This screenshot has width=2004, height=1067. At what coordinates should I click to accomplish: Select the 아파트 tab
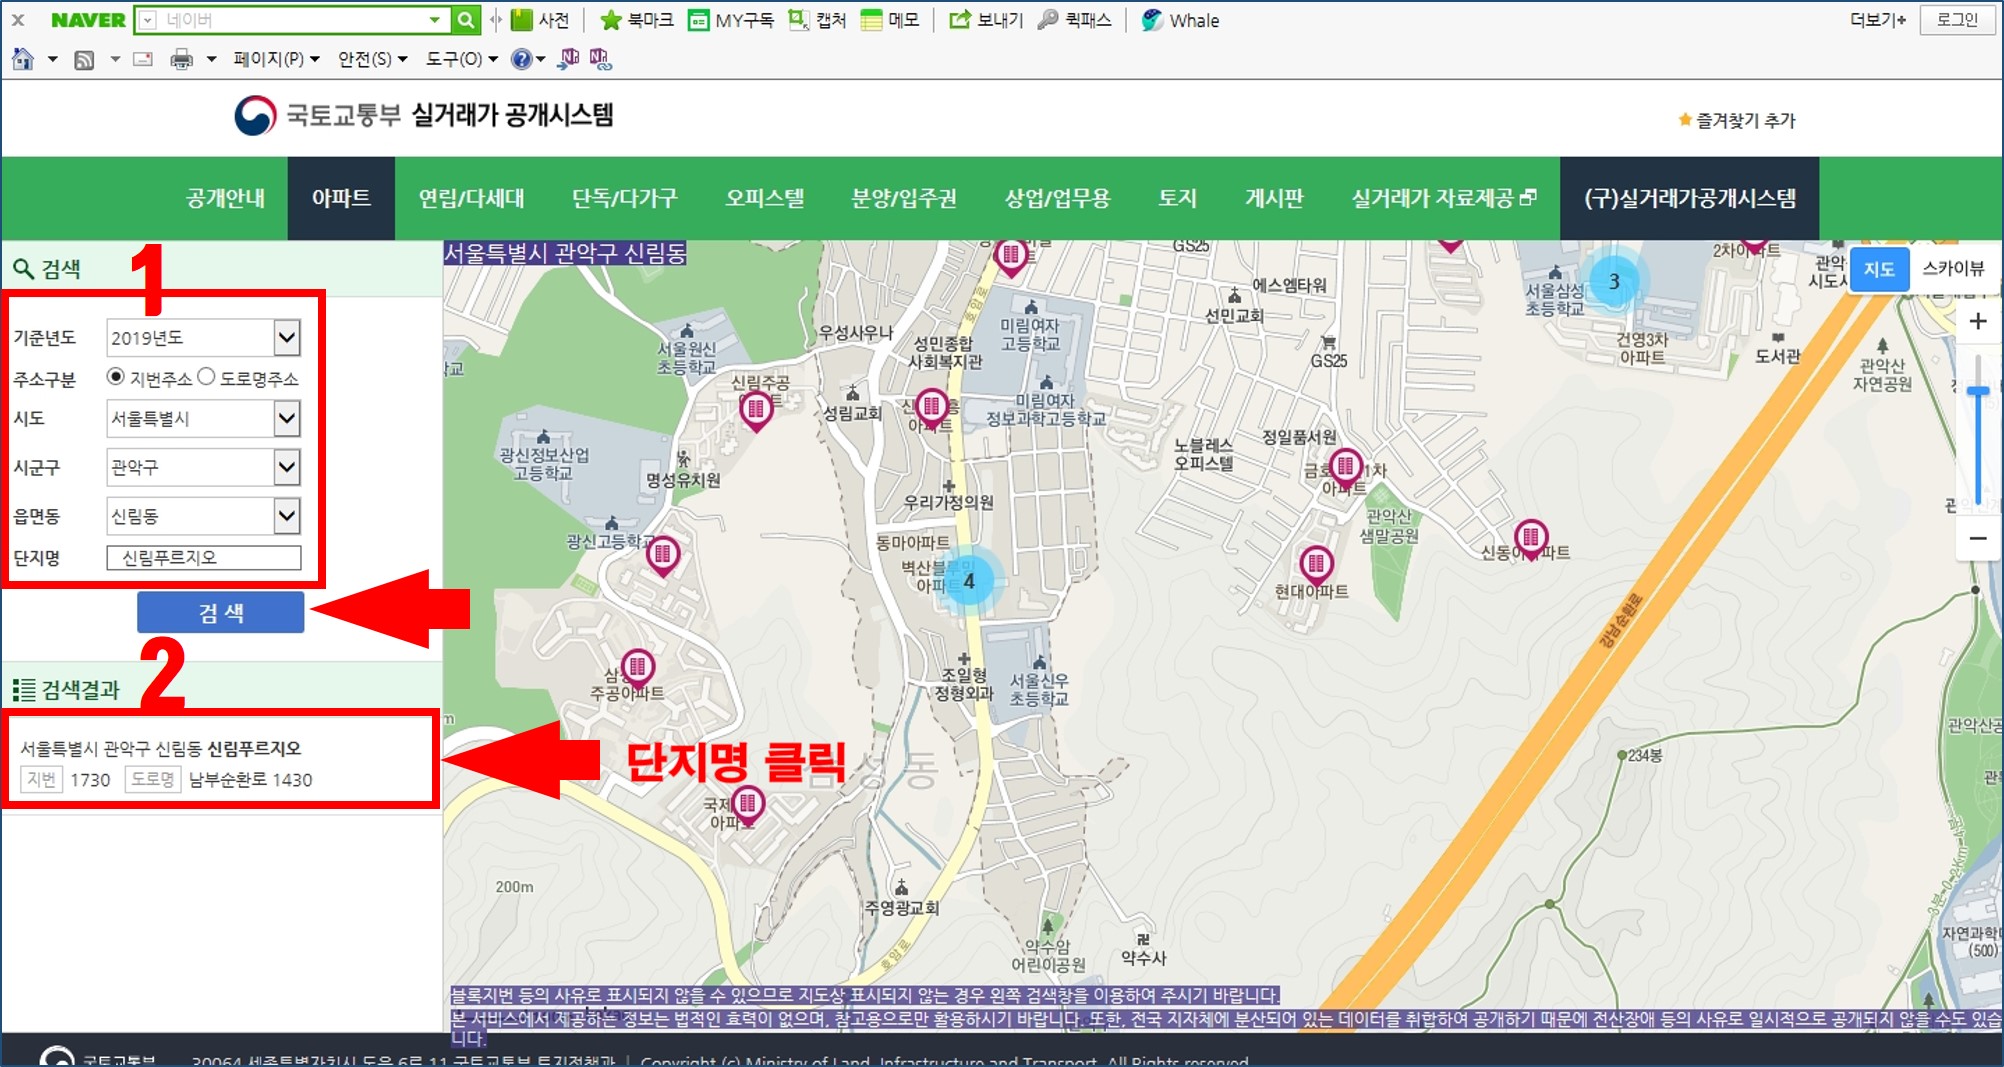point(341,198)
